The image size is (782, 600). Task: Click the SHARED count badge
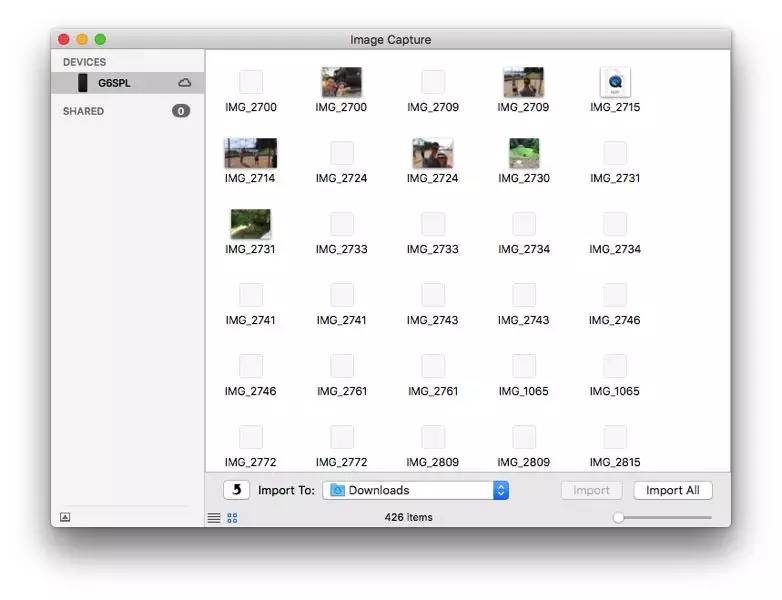pyautogui.click(x=181, y=111)
